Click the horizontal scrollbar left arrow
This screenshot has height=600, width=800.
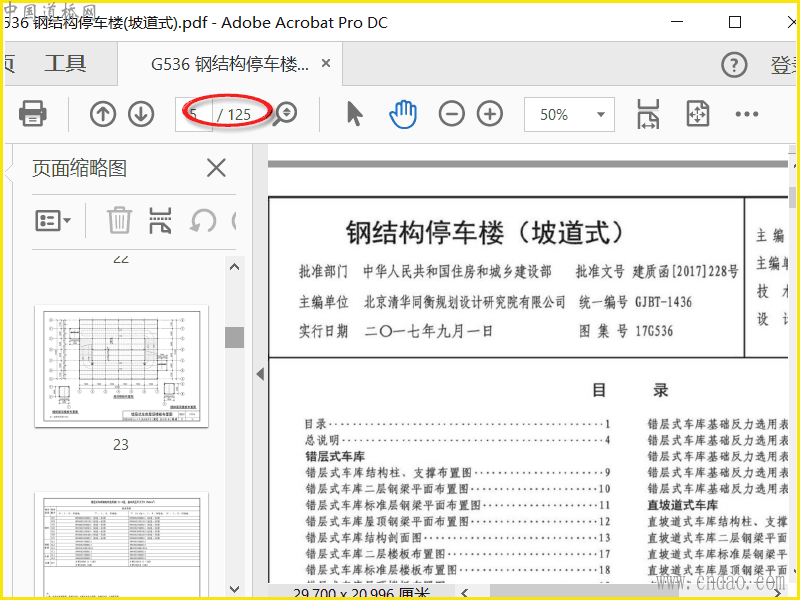click(x=464, y=593)
